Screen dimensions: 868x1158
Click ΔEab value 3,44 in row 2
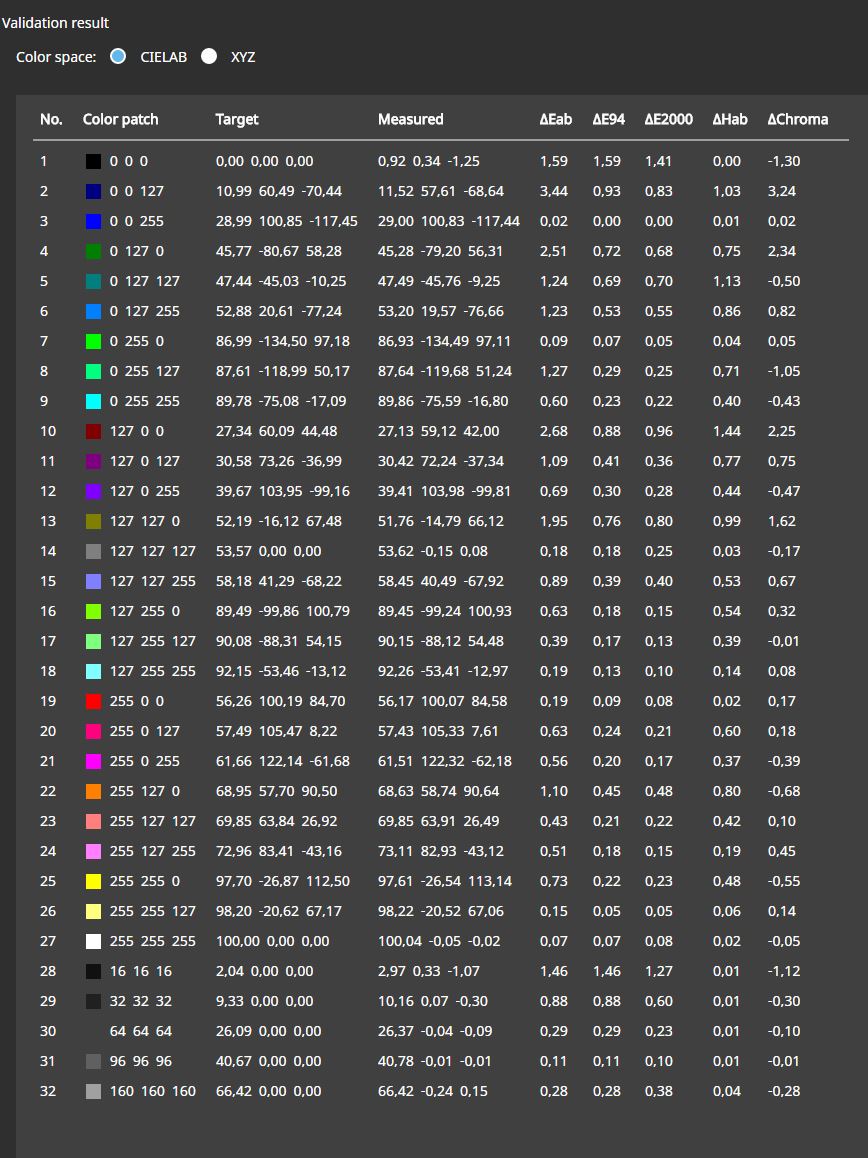click(x=553, y=191)
